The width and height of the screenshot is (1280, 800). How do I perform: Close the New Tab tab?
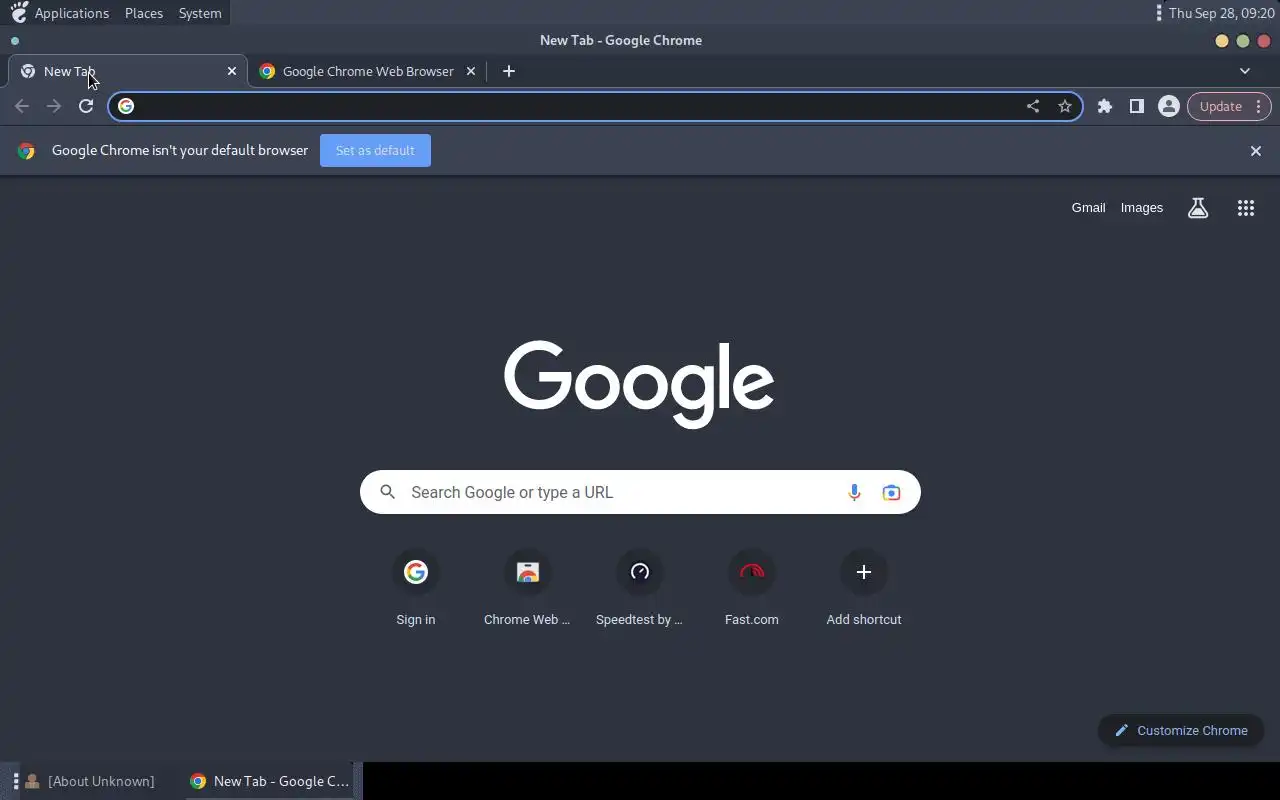(232, 71)
